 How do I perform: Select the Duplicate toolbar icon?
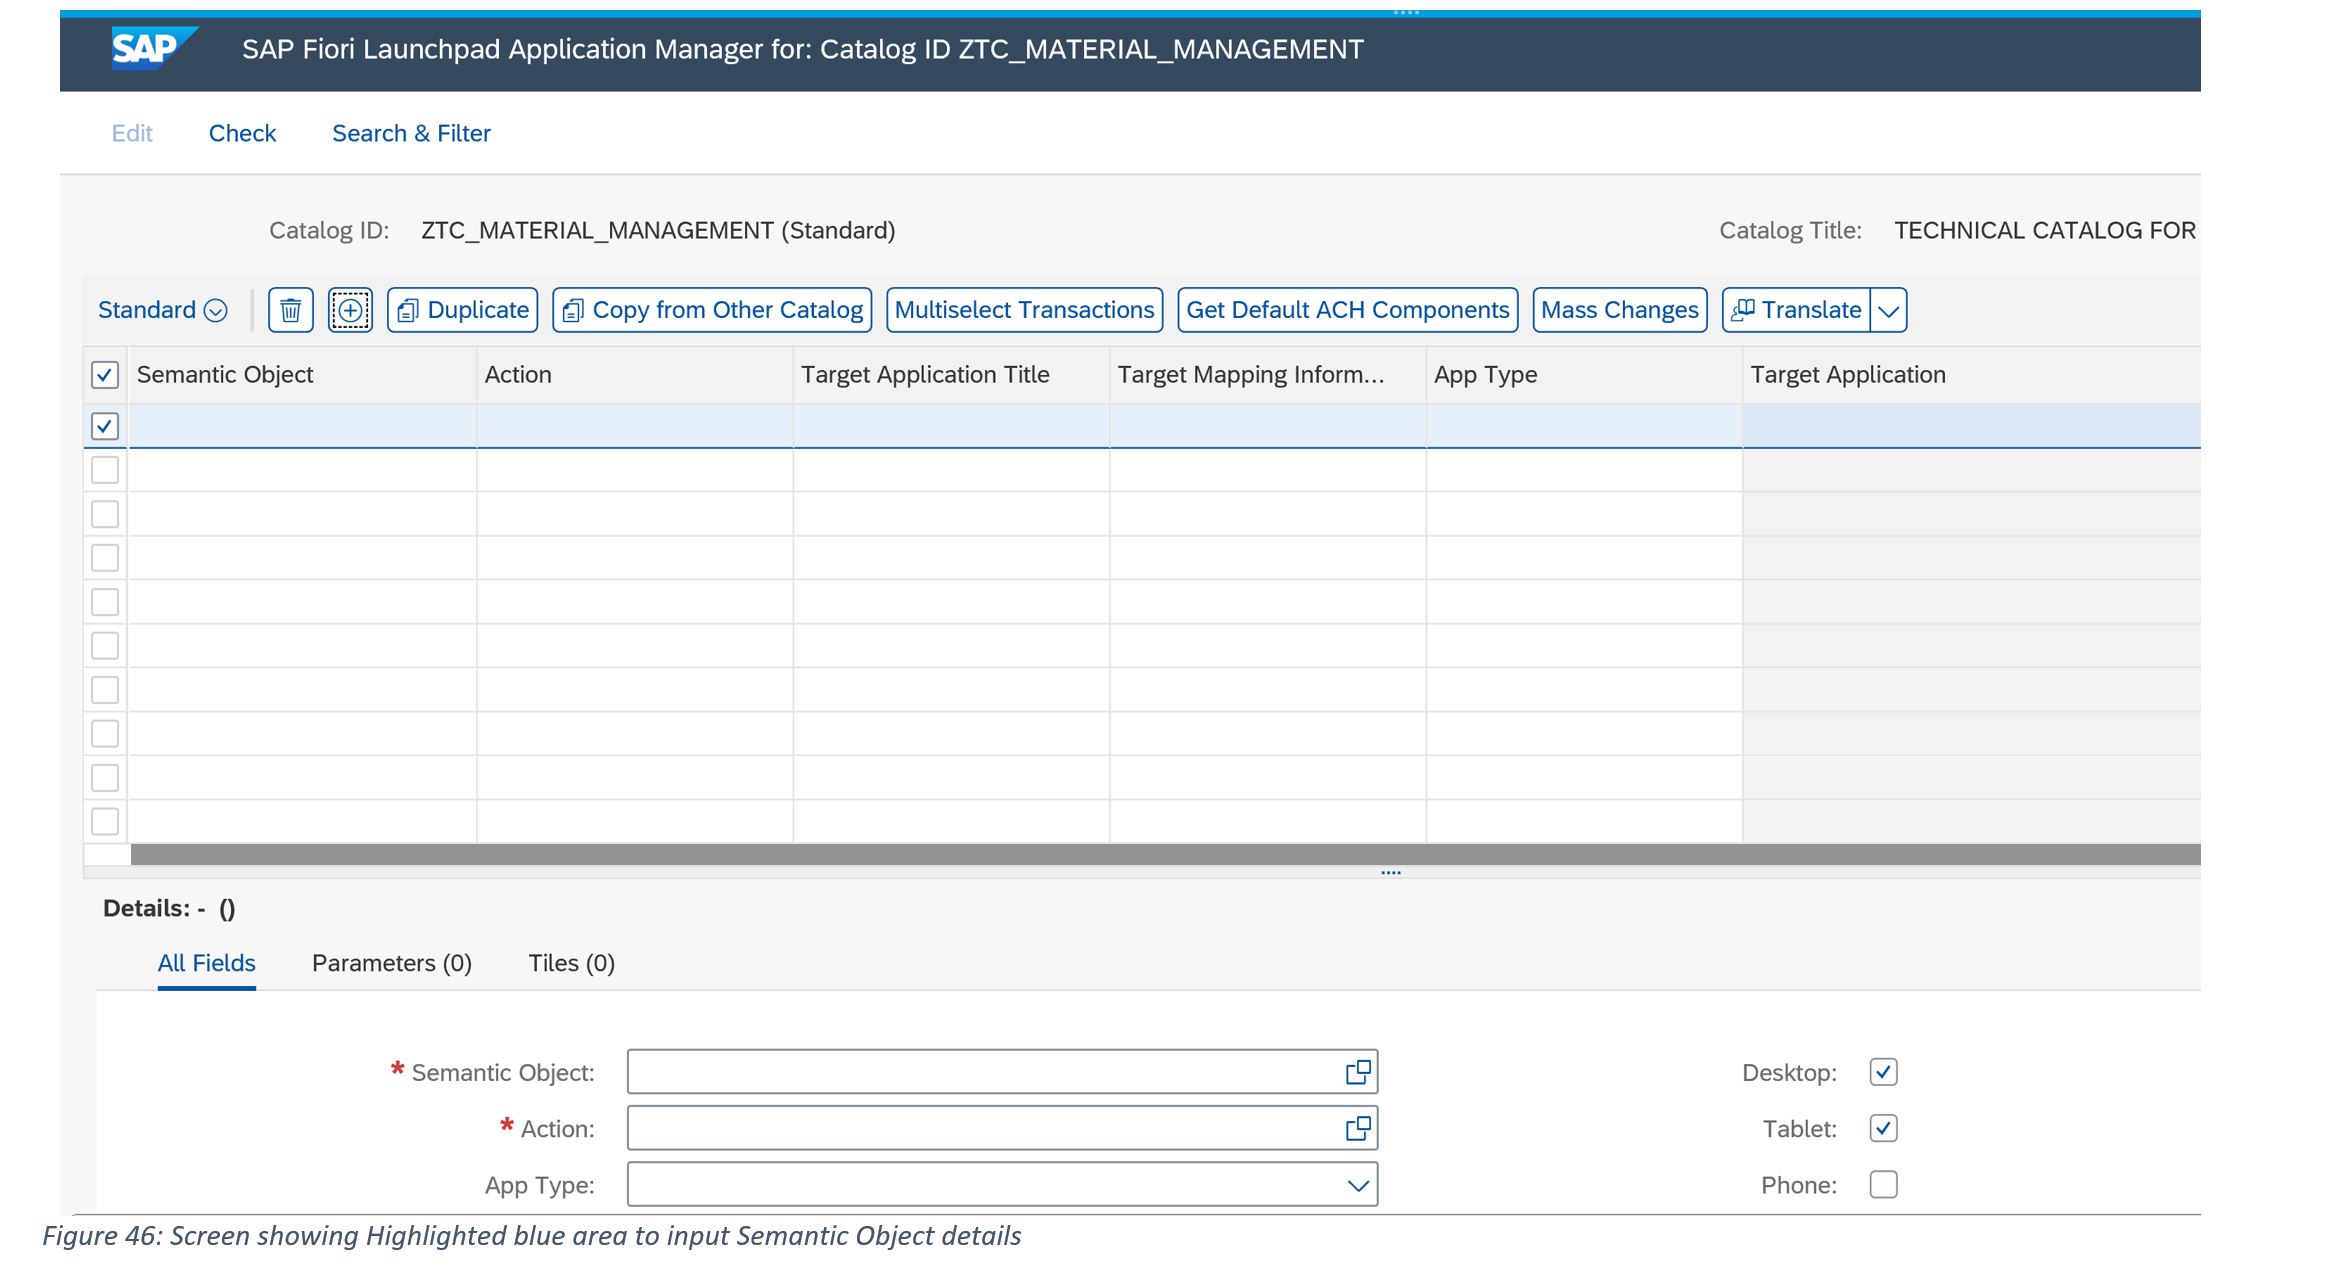(x=408, y=310)
